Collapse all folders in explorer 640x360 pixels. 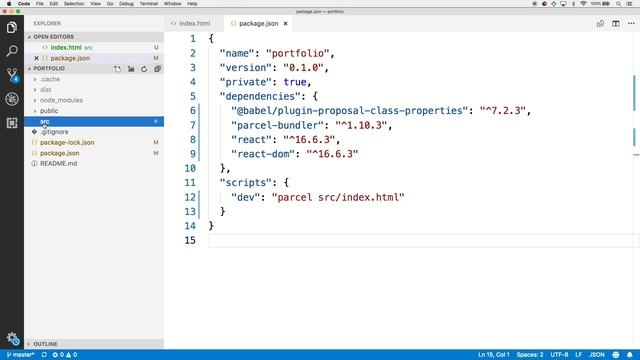click(x=157, y=69)
